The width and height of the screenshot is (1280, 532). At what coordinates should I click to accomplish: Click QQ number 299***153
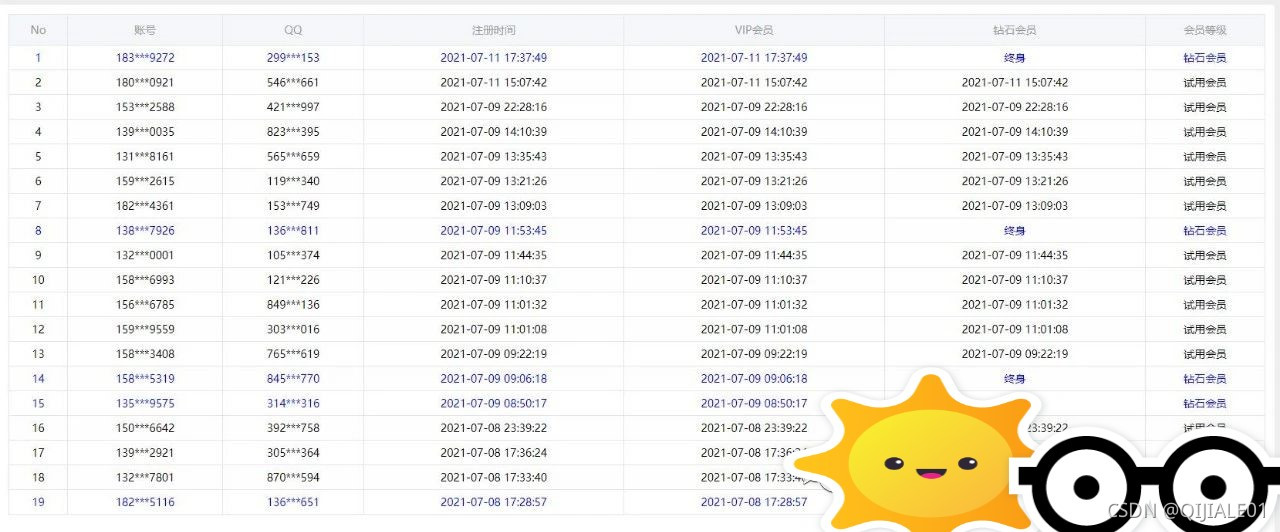click(x=293, y=58)
